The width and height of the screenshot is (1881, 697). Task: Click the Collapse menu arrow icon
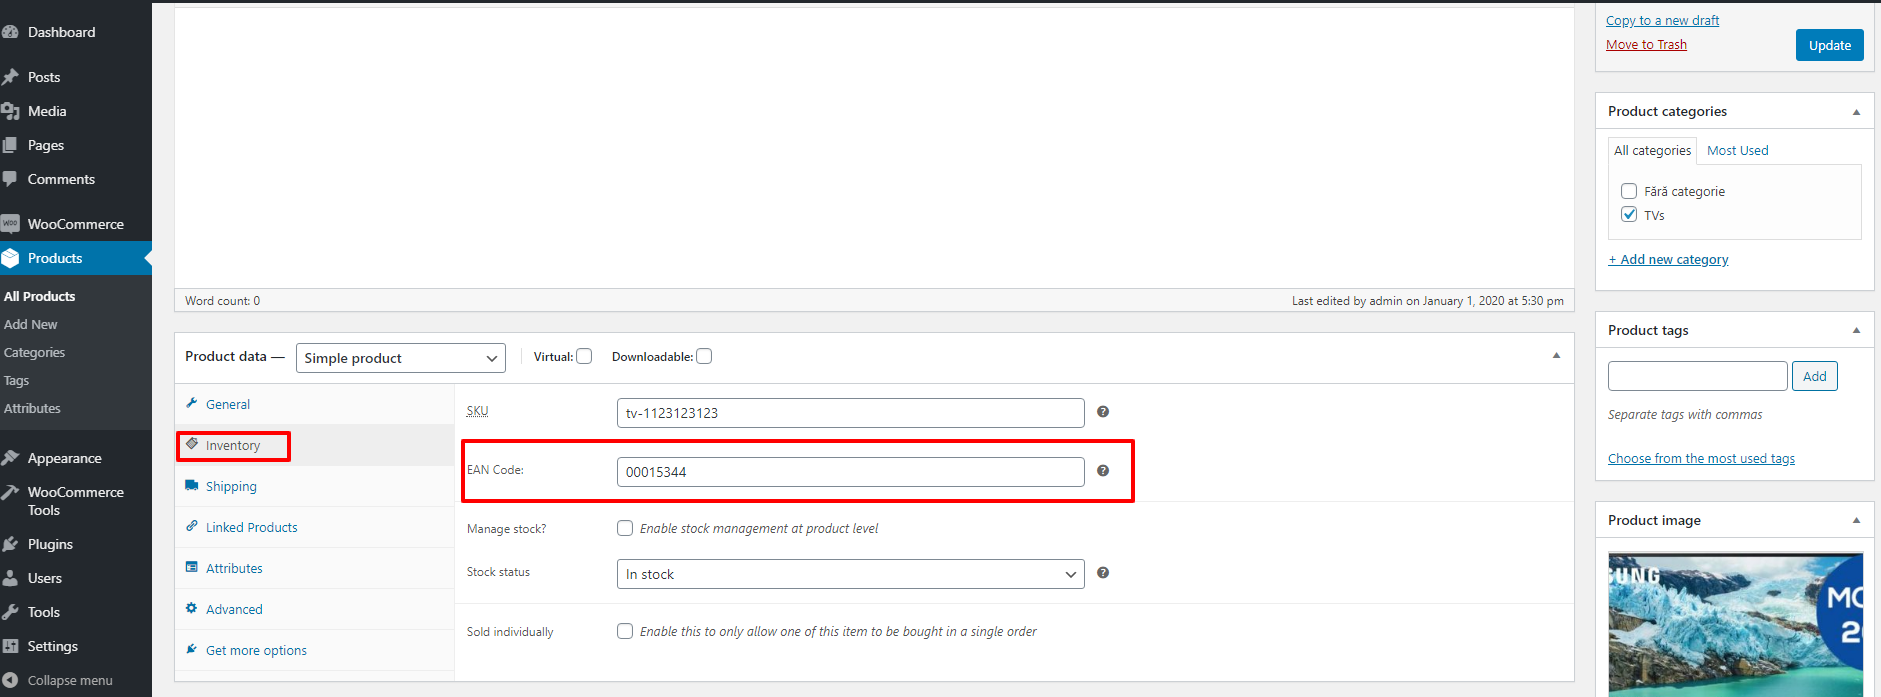11,680
